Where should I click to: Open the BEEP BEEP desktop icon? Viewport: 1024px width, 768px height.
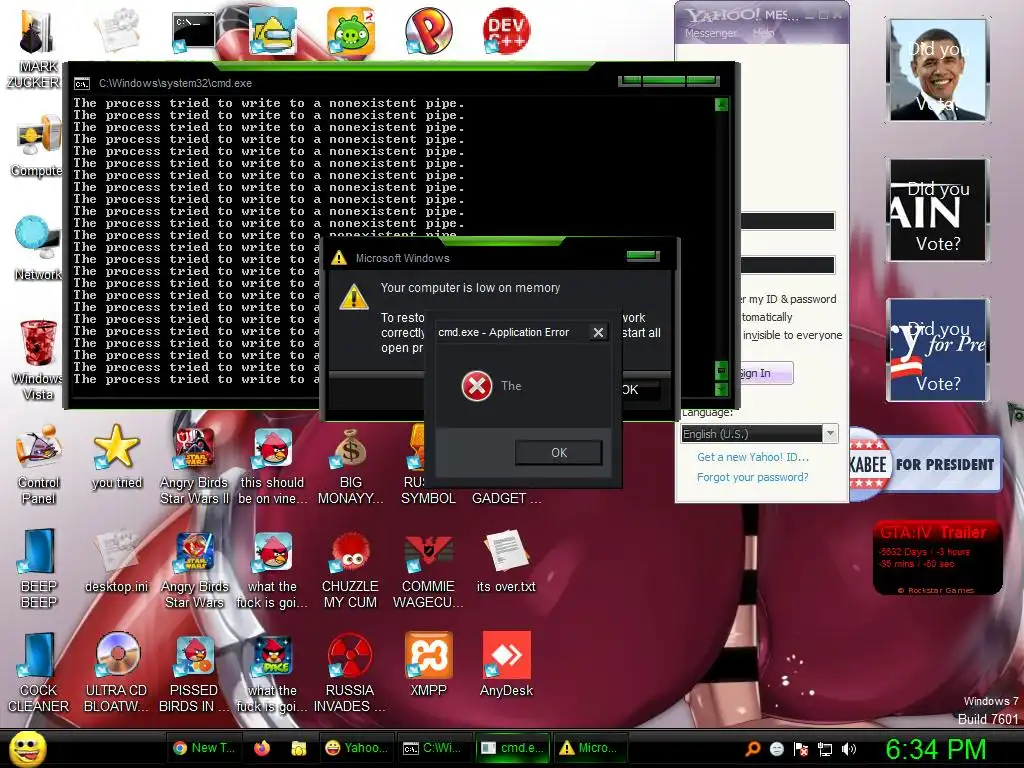tap(38, 568)
